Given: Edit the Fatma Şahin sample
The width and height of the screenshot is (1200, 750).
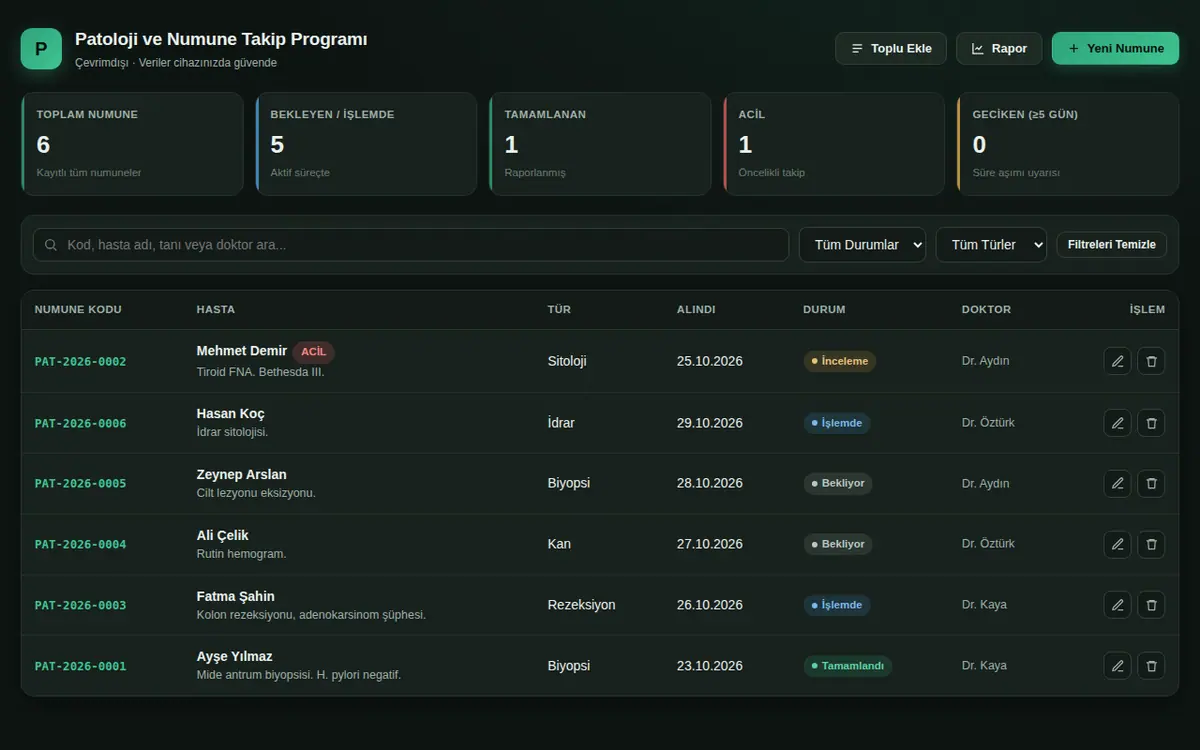Looking at the screenshot, I should tap(1117, 605).
